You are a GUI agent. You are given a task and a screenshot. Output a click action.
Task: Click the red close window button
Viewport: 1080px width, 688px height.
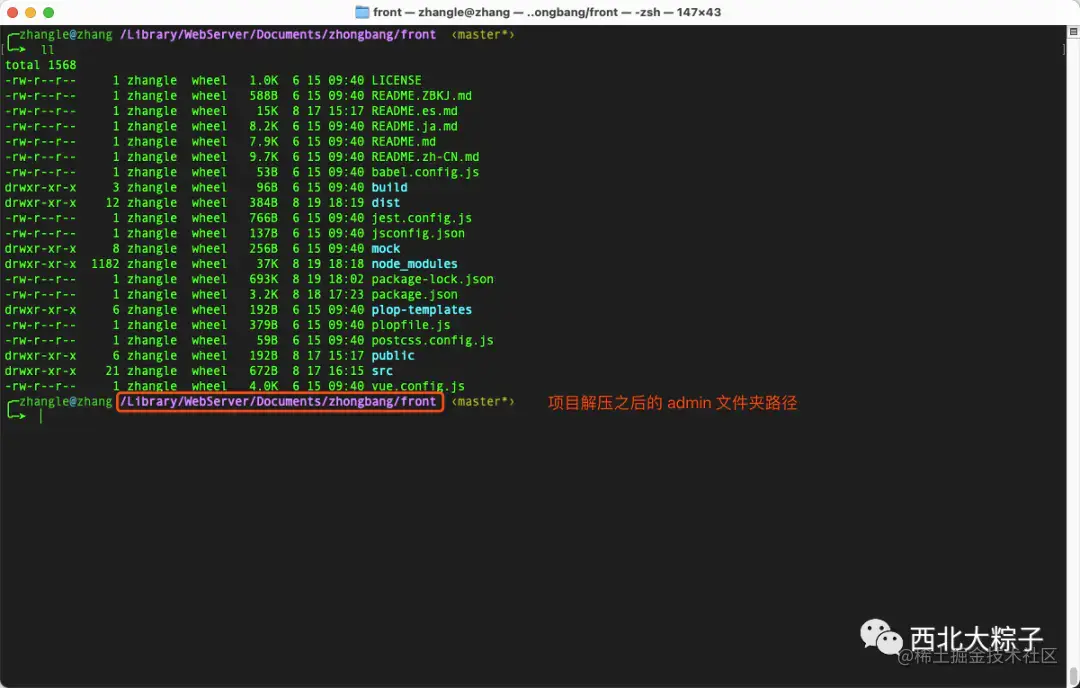pos(12,12)
